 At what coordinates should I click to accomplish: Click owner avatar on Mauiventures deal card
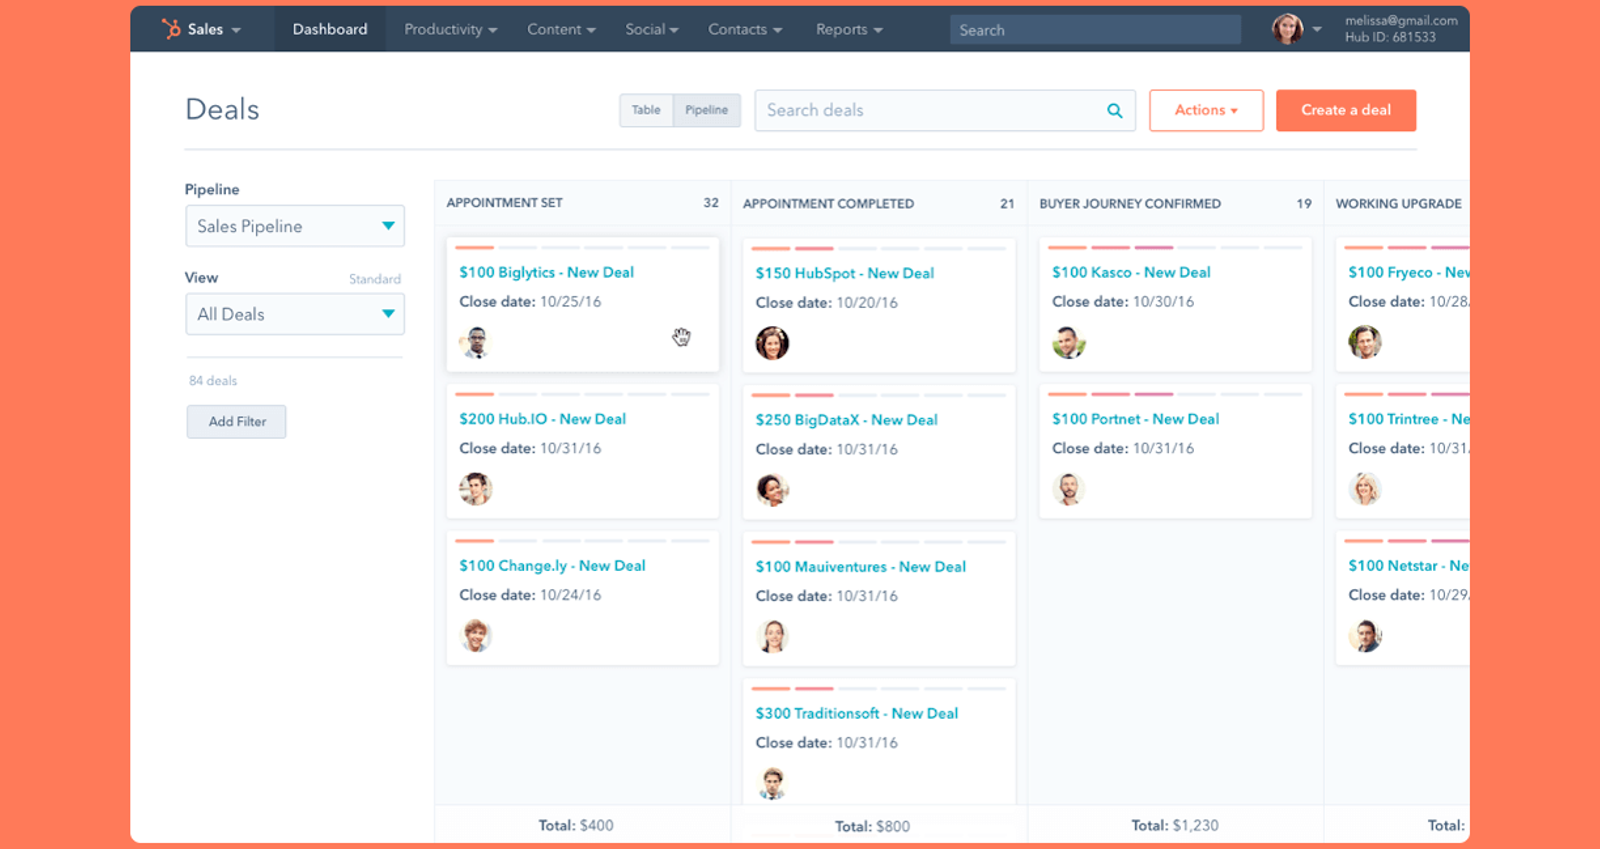(x=772, y=636)
